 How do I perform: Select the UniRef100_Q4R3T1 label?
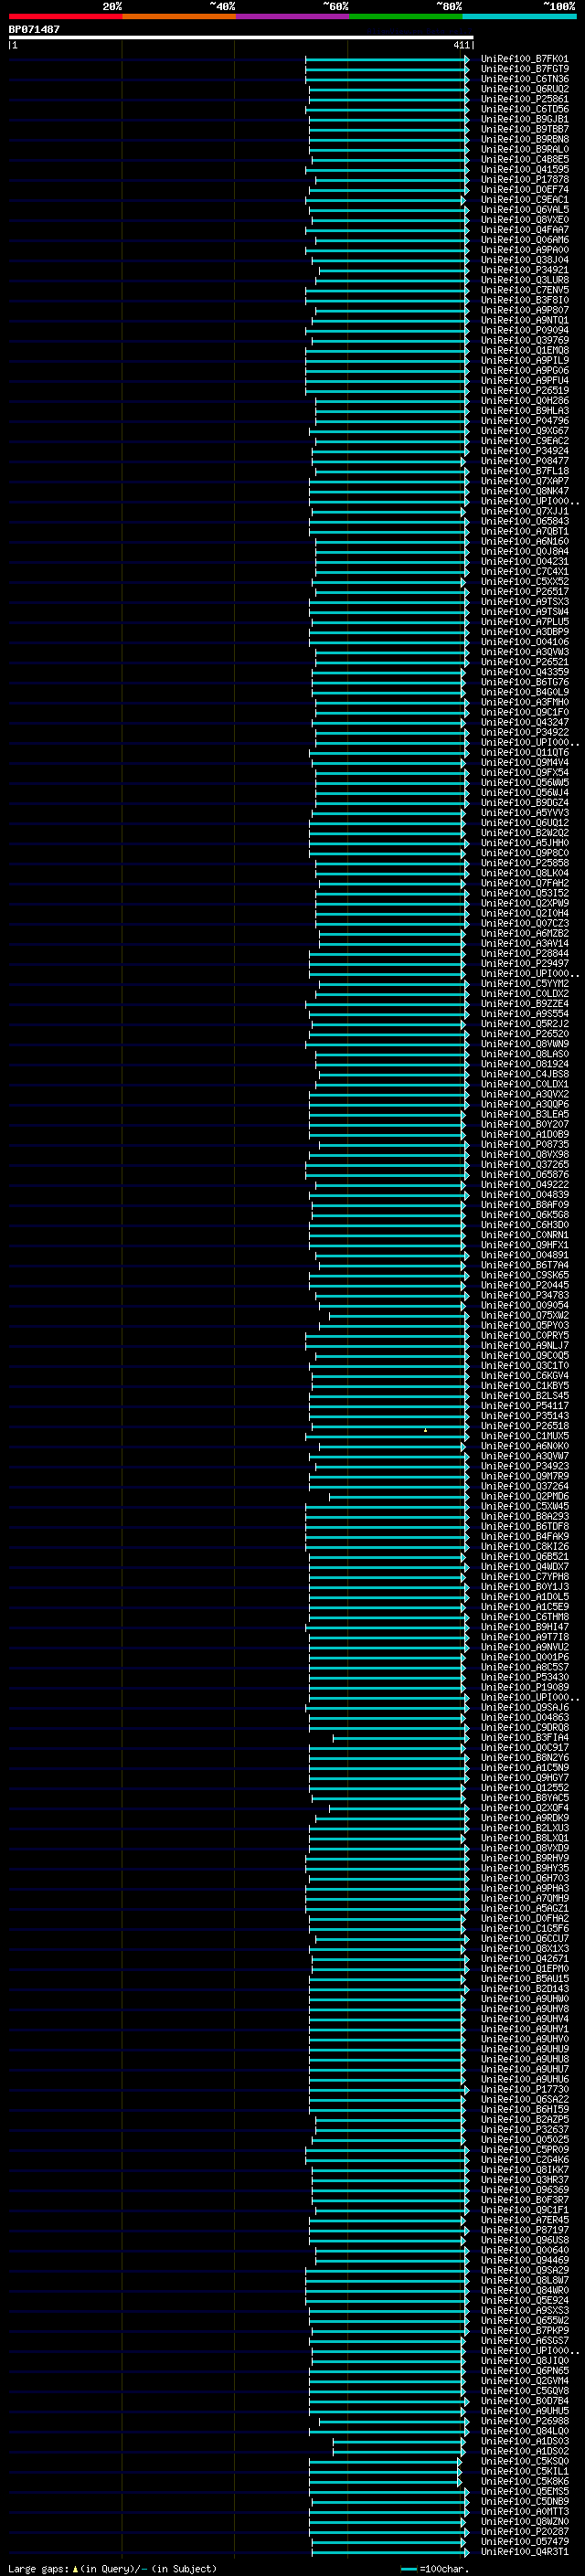[525, 2551]
